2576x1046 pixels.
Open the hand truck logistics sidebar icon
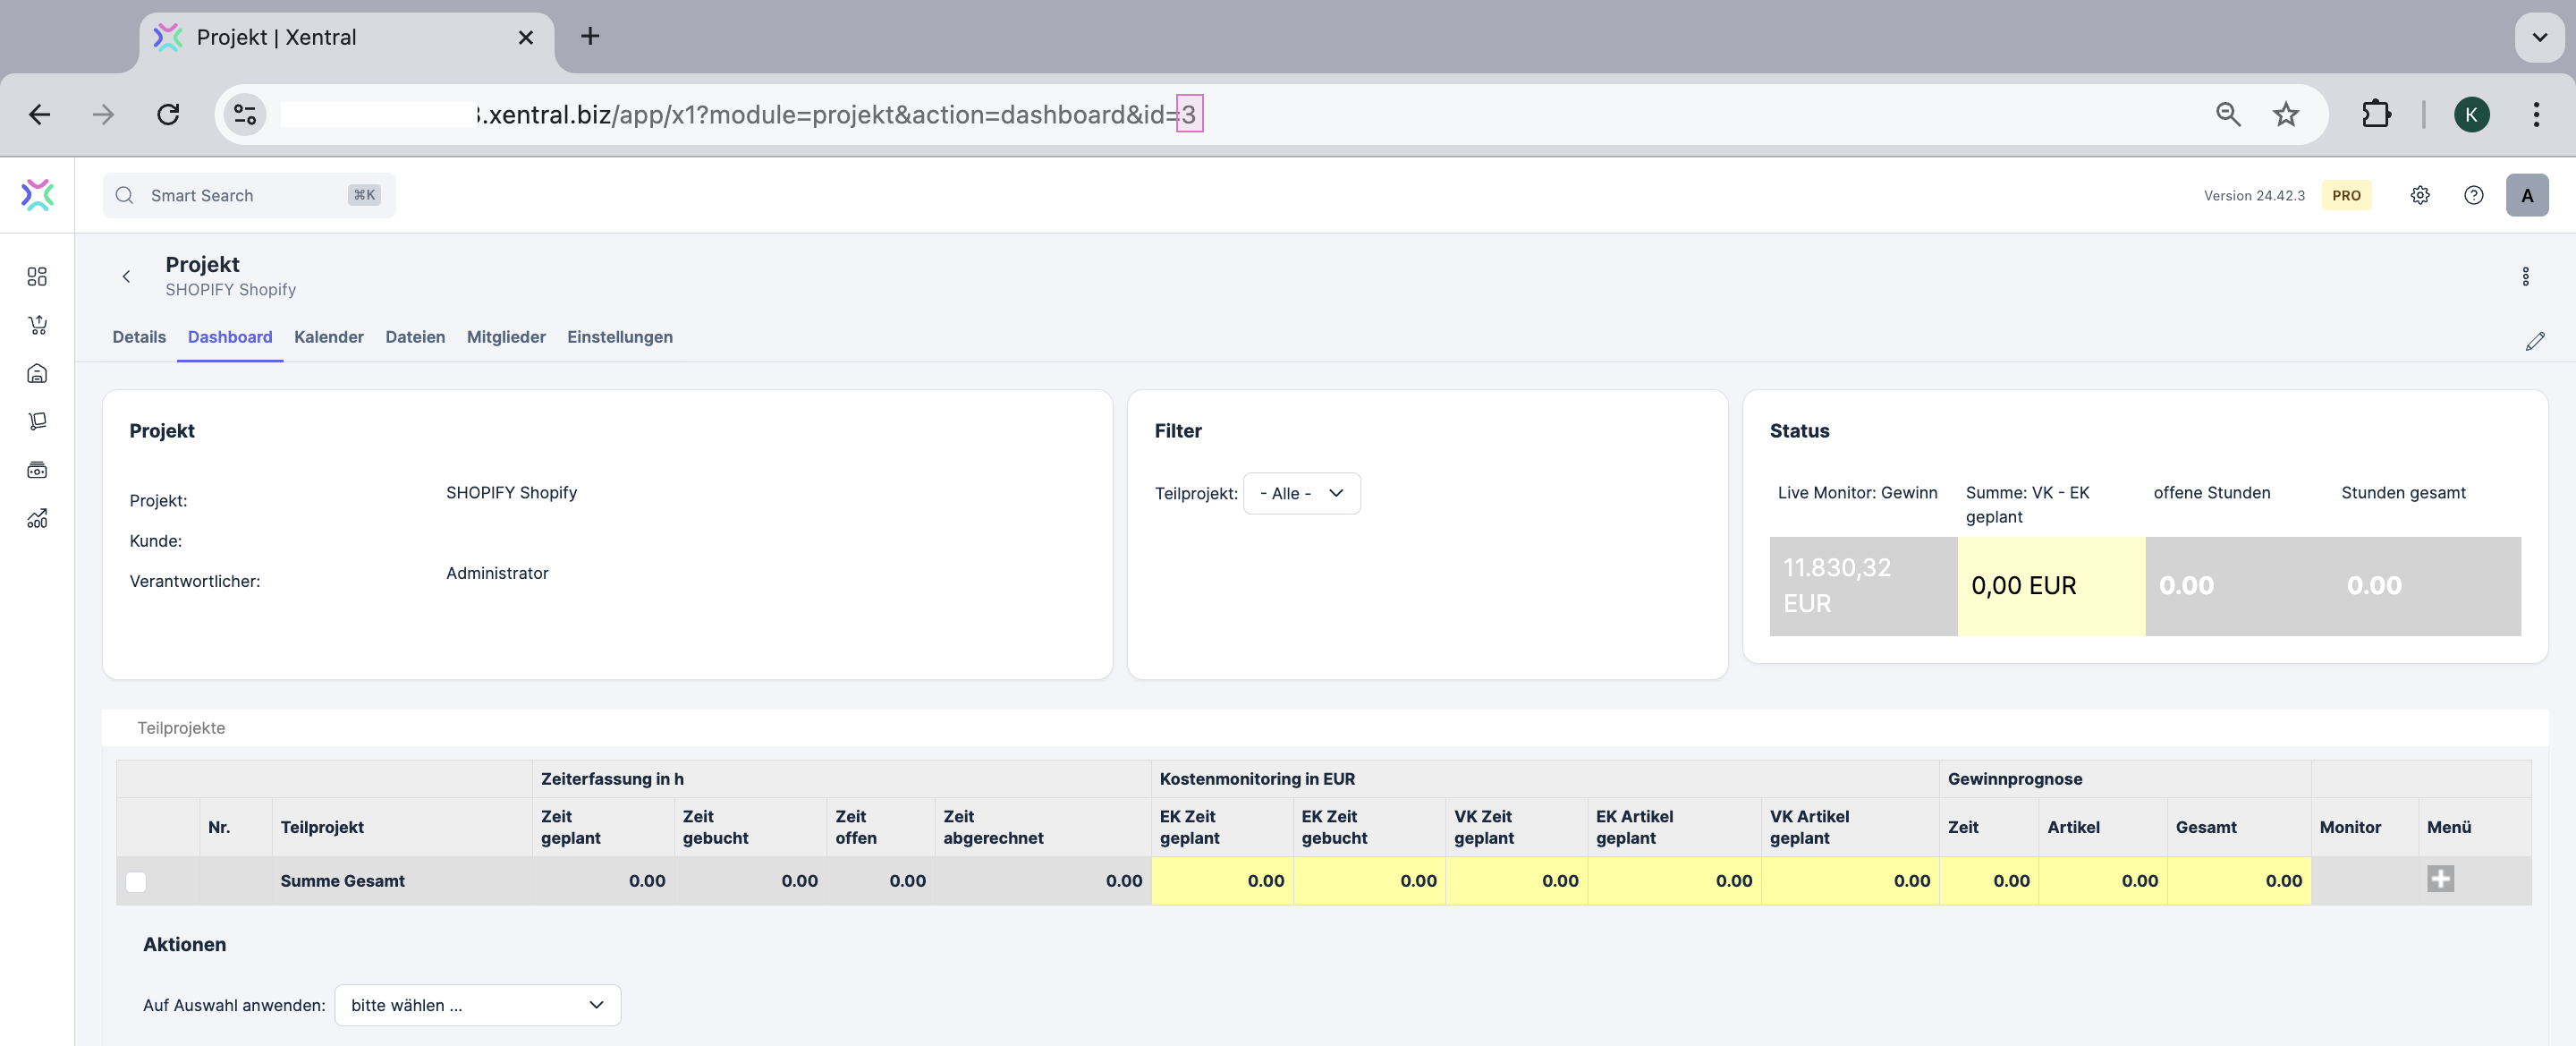[x=37, y=421]
